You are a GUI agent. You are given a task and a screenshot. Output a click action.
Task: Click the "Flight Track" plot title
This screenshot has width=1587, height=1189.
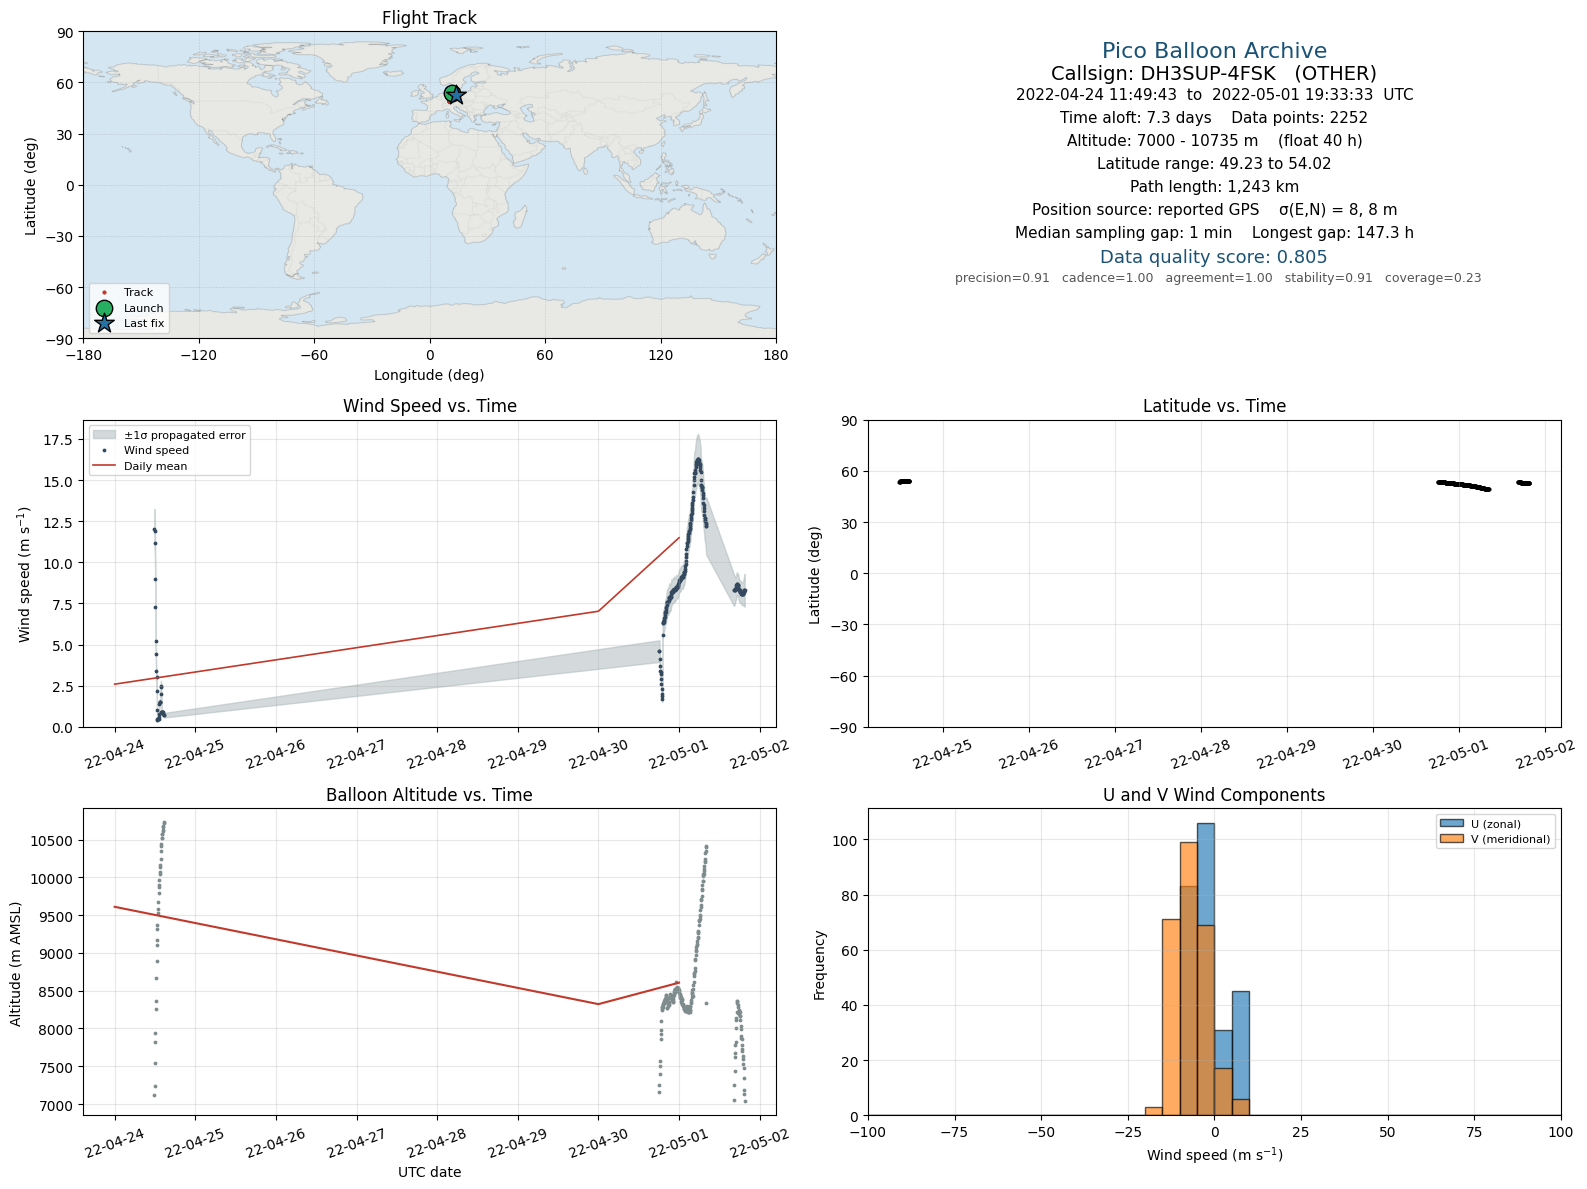(x=429, y=18)
